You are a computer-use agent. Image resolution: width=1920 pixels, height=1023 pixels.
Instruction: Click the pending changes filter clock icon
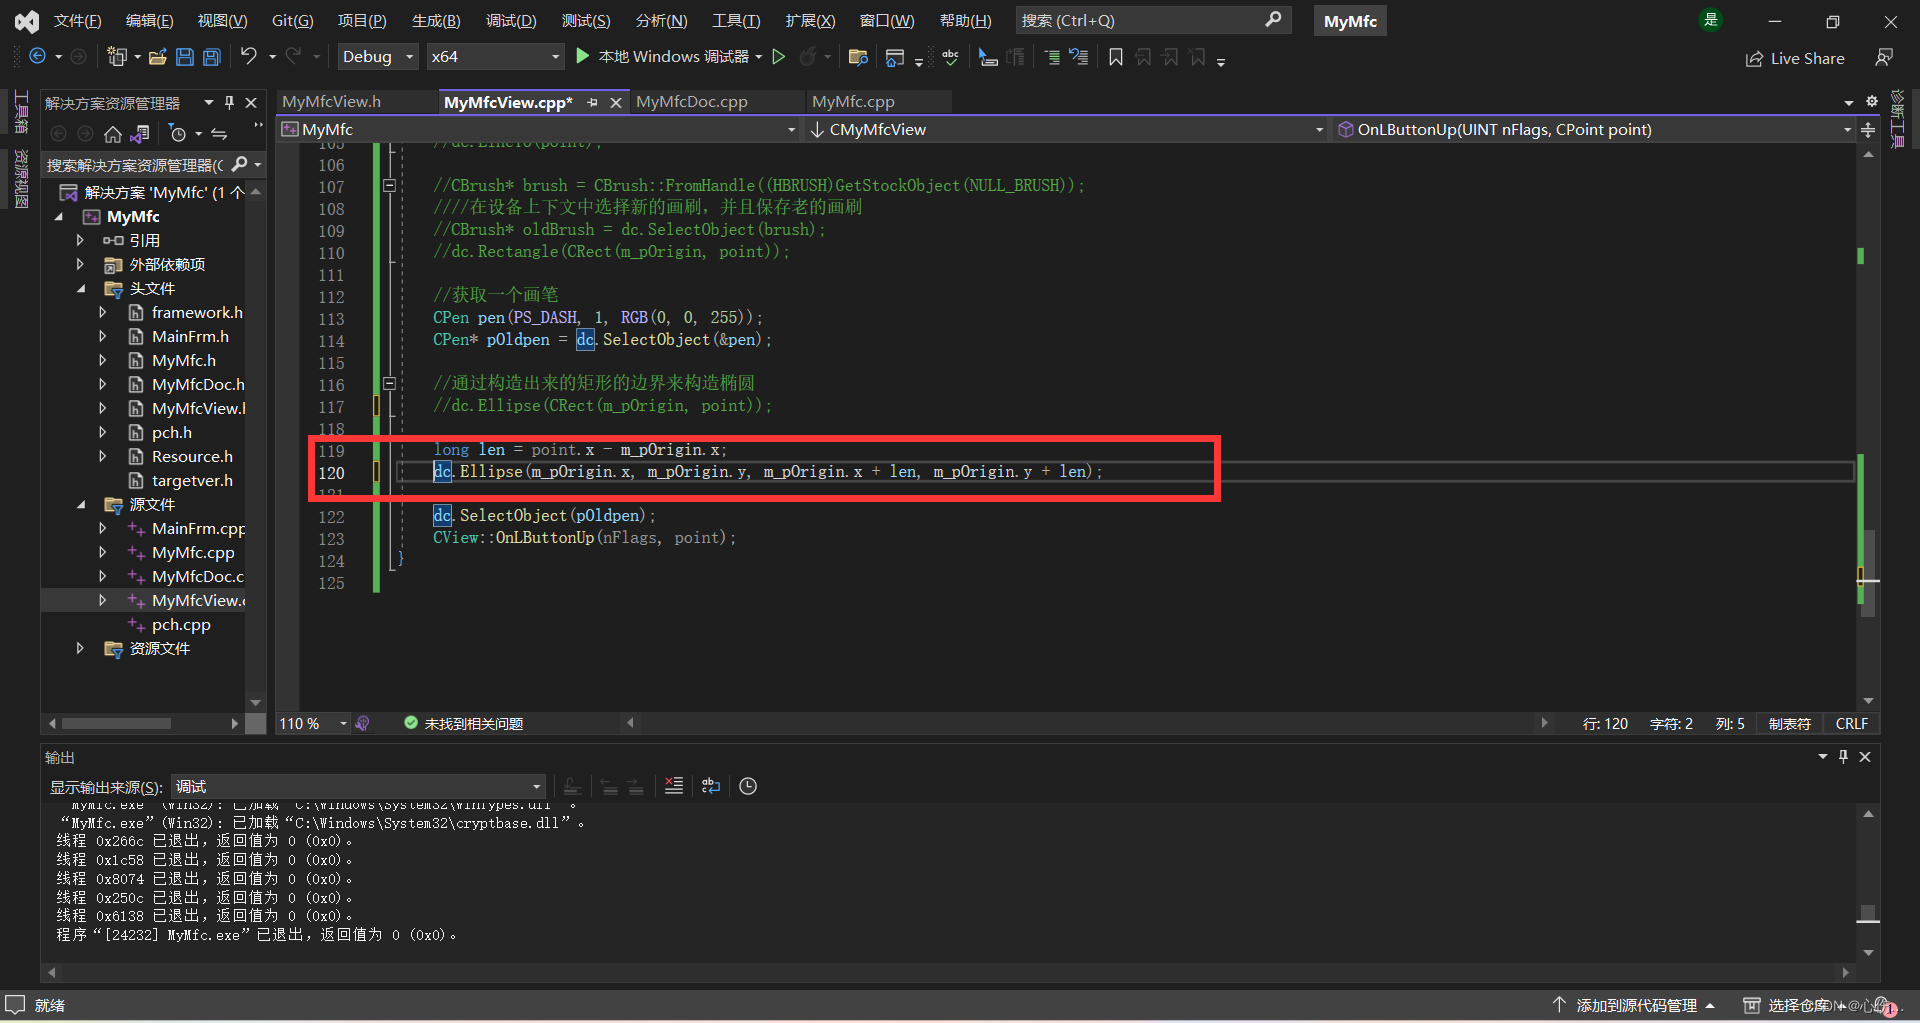coord(178,134)
